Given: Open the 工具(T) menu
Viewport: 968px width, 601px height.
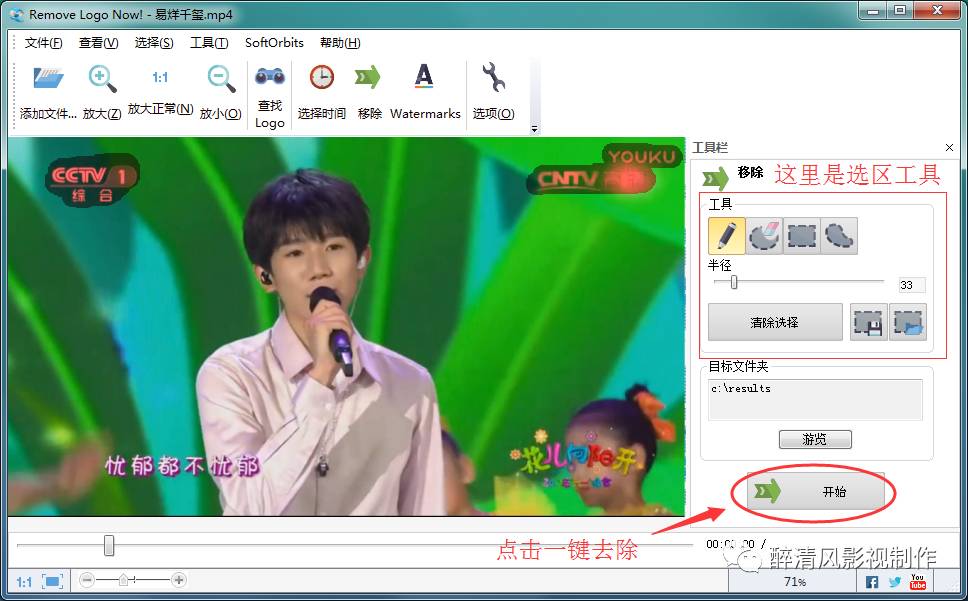Looking at the screenshot, I should [x=209, y=43].
